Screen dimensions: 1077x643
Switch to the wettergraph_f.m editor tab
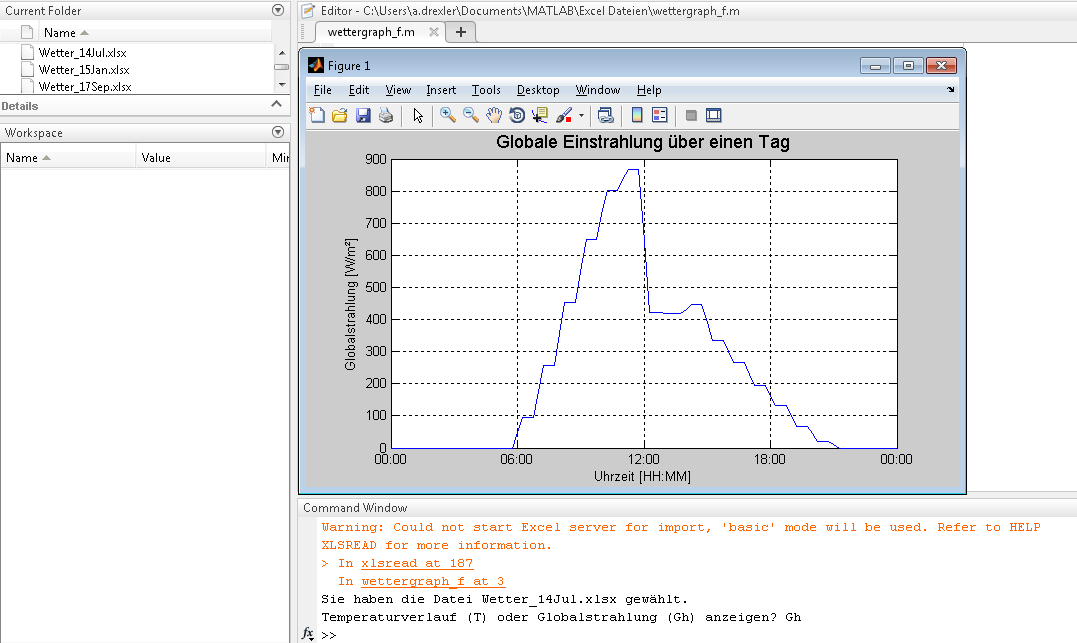click(370, 32)
